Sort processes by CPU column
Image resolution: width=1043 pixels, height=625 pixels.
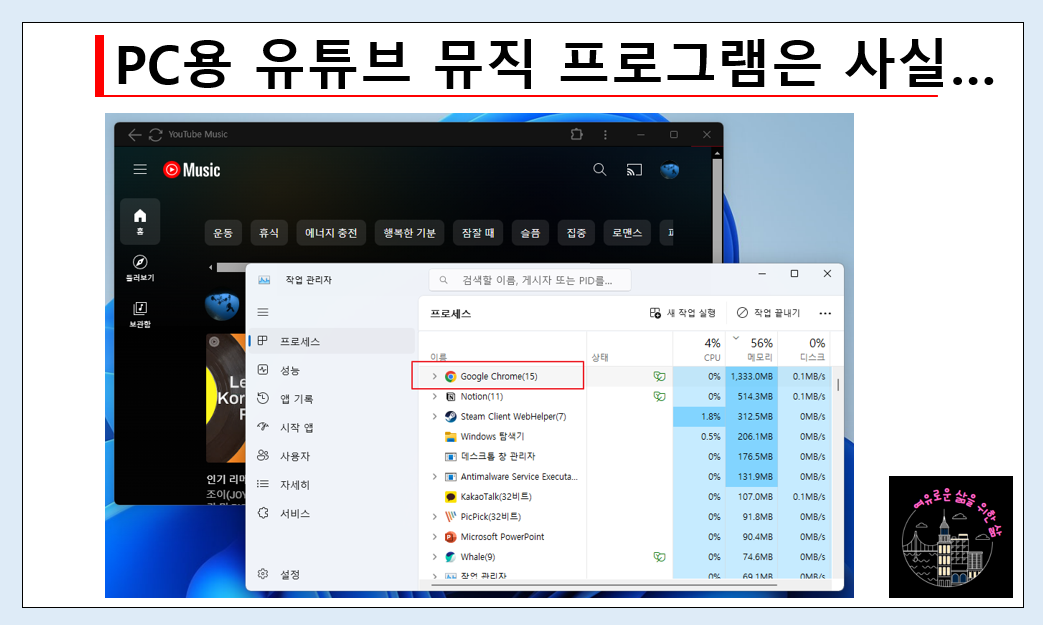[698, 348]
